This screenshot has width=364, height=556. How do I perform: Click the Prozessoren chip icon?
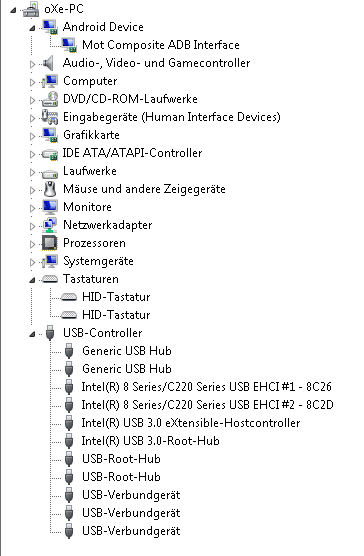pyautogui.click(x=50, y=243)
